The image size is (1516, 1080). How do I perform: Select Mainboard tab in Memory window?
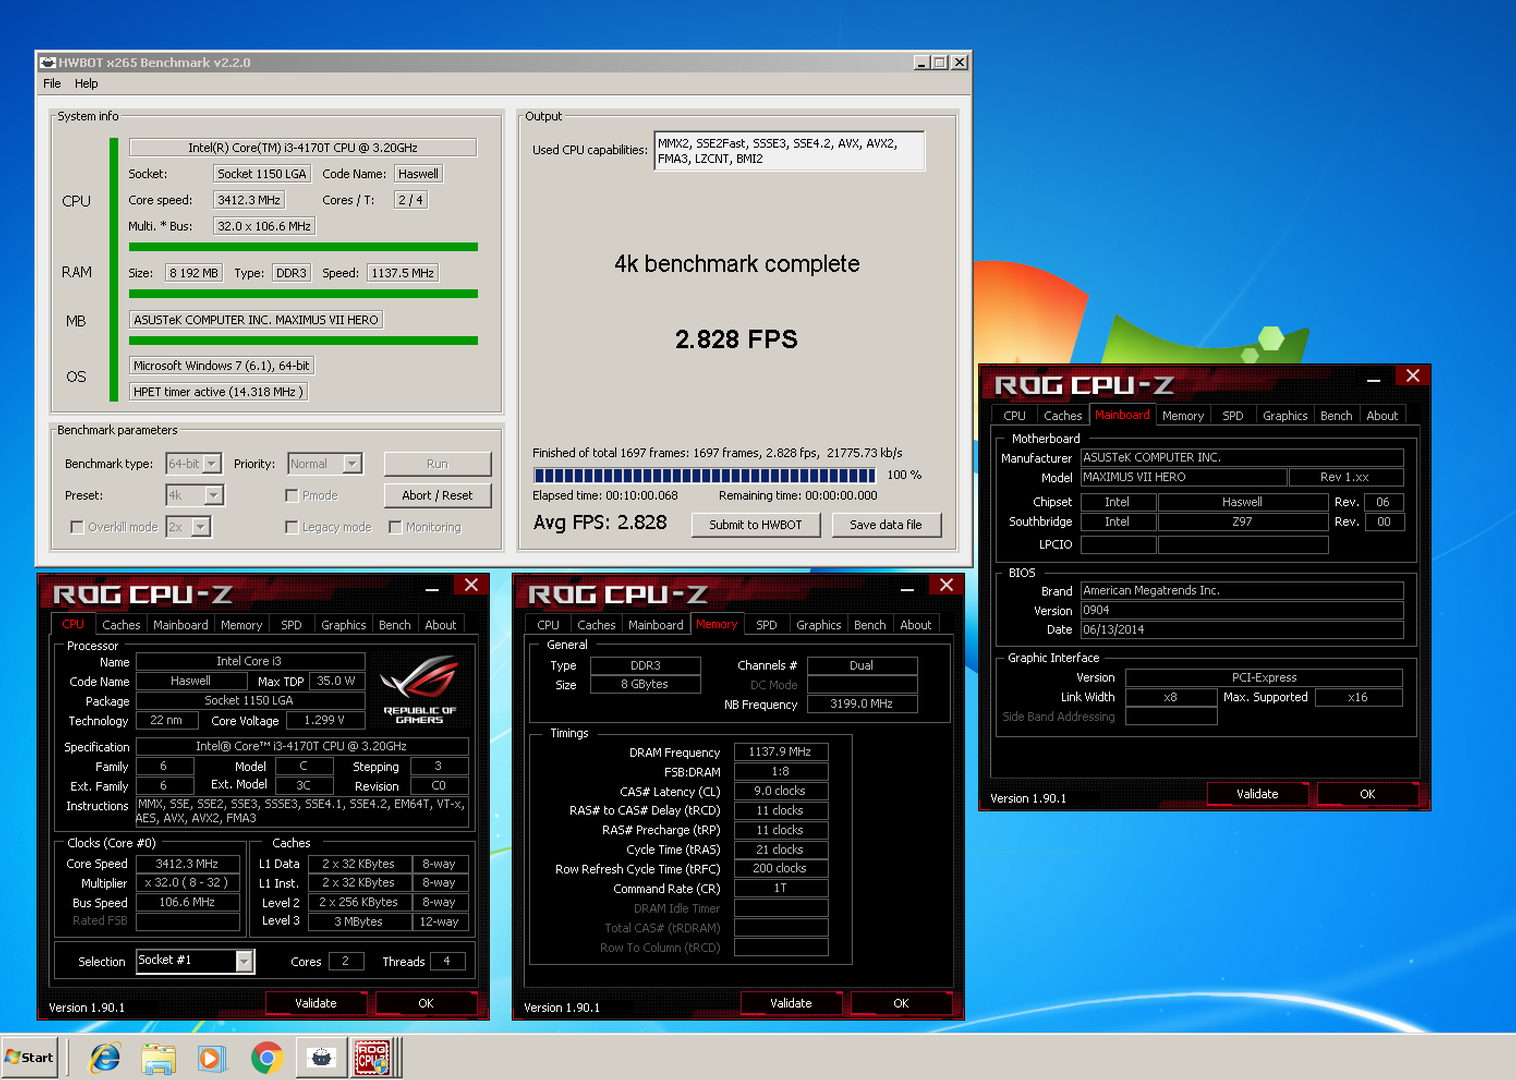point(656,625)
